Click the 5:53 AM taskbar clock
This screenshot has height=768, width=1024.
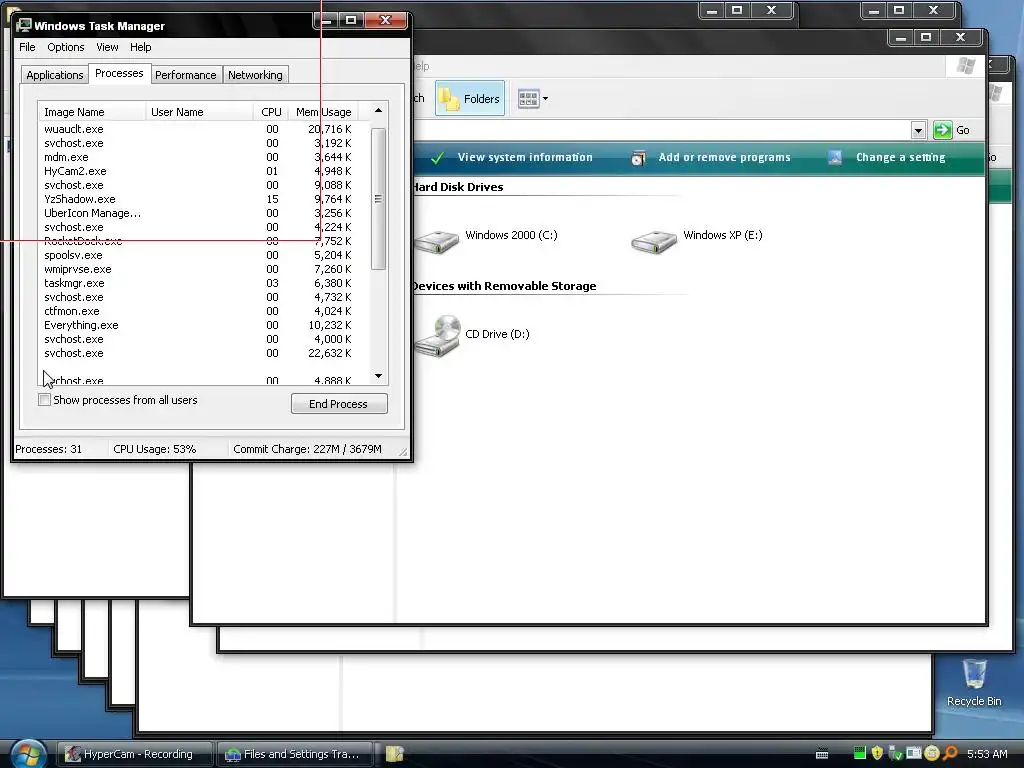click(987, 754)
